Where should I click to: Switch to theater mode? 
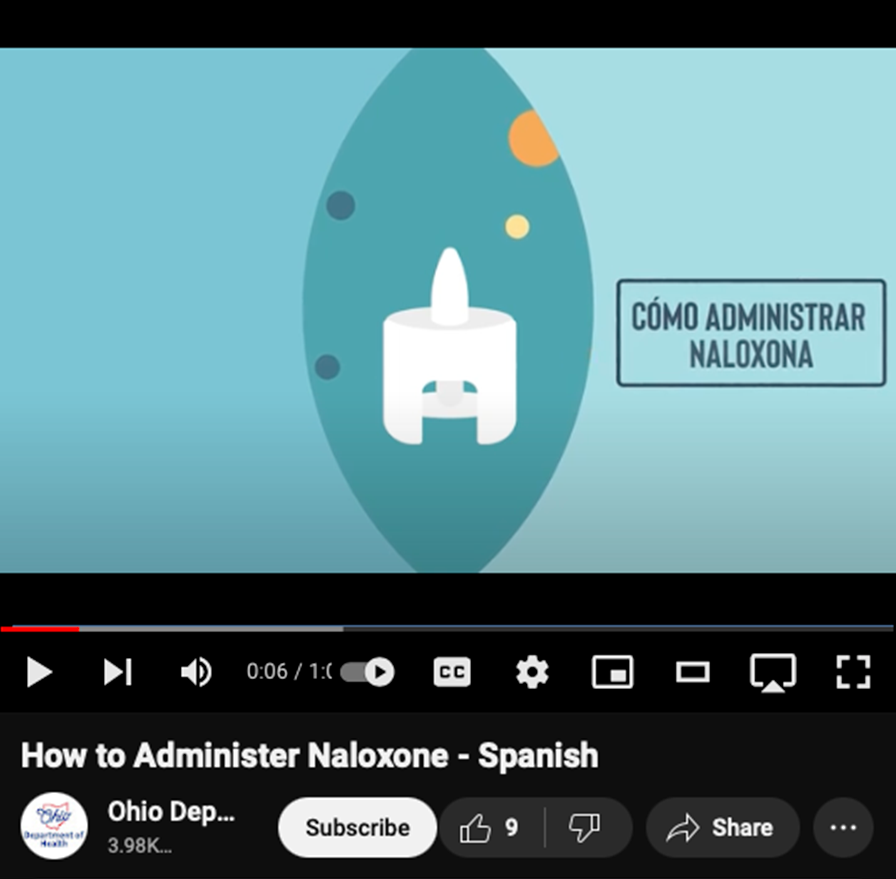(x=693, y=672)
